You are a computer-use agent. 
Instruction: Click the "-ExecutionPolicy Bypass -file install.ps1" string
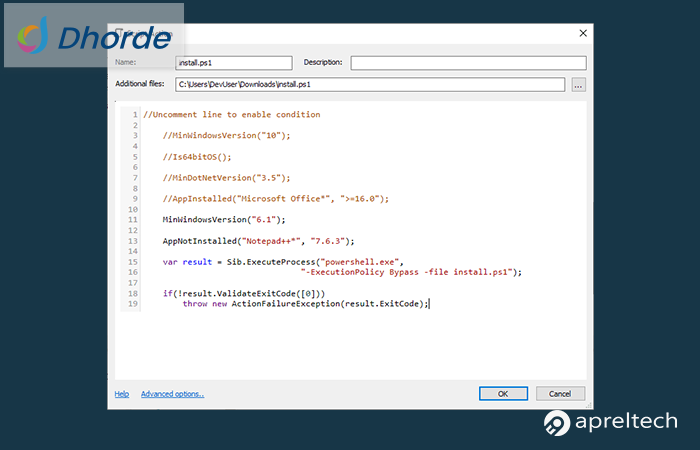[x=407, y=272]
